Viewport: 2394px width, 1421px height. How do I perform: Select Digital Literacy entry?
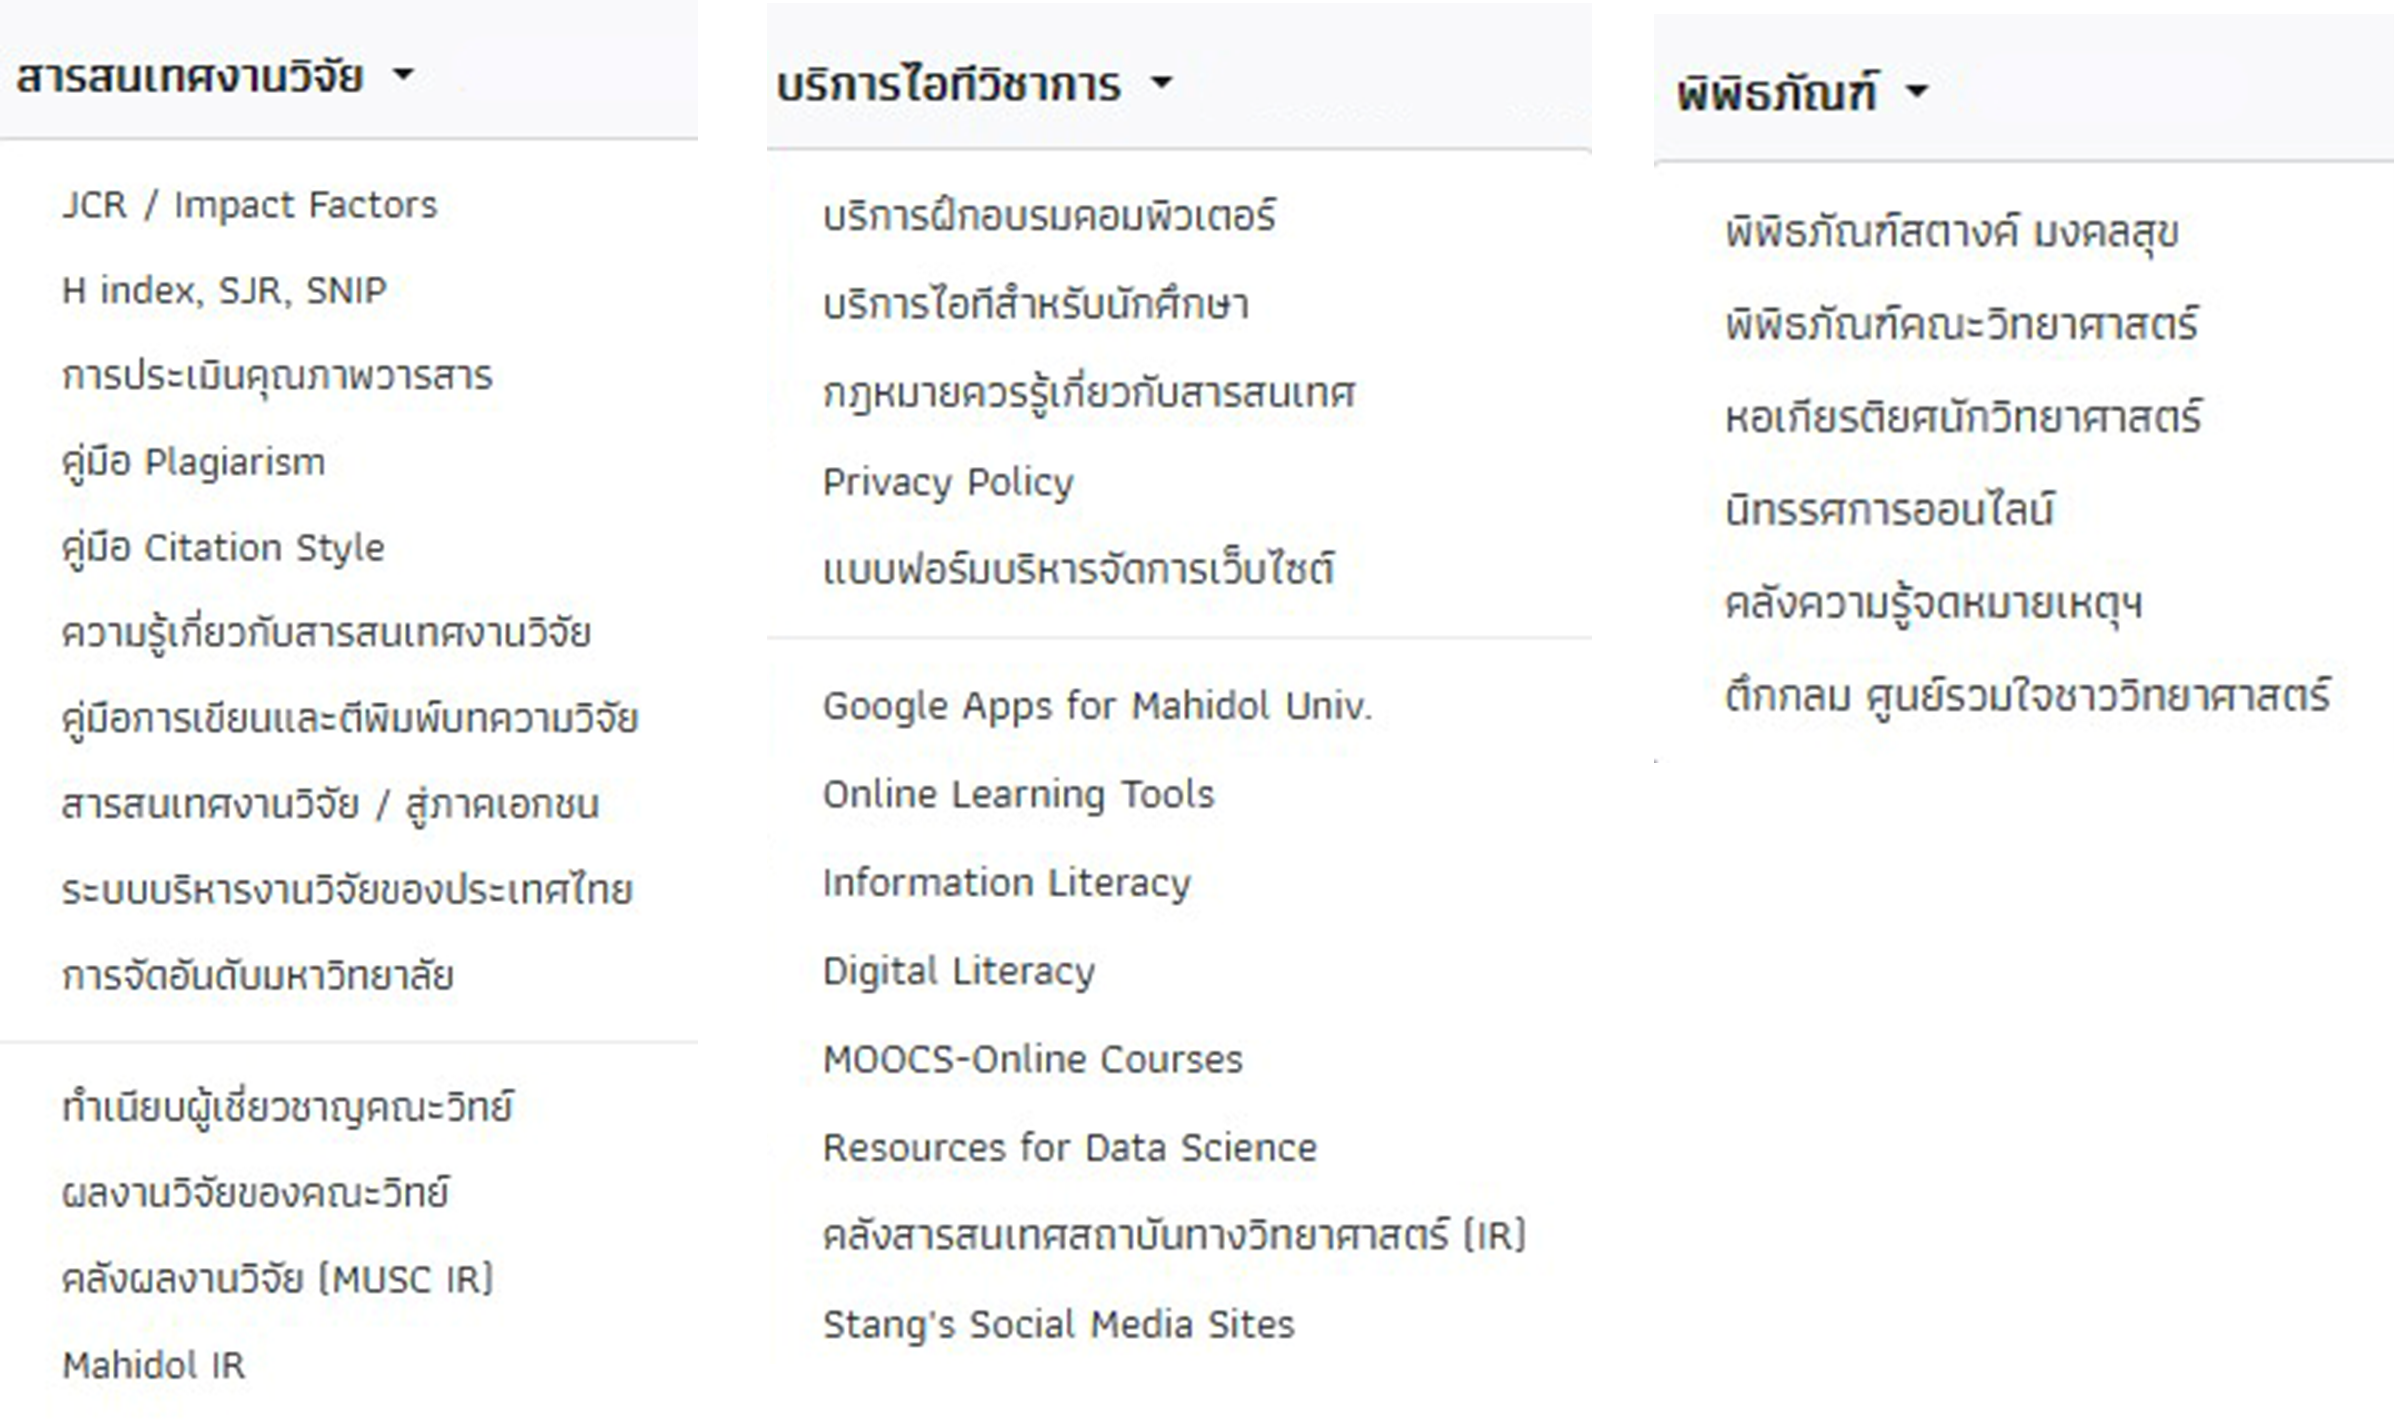tap(958, 971)
